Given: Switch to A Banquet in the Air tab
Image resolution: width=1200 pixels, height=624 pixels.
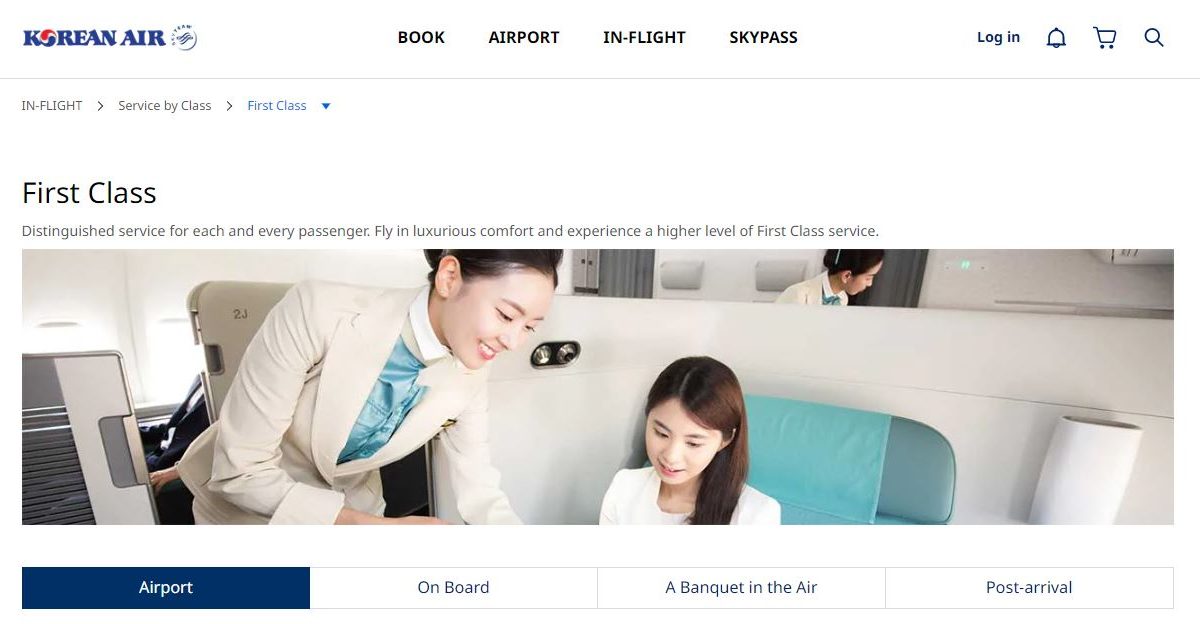Looking at the screenshot, I should coord(742,588).
